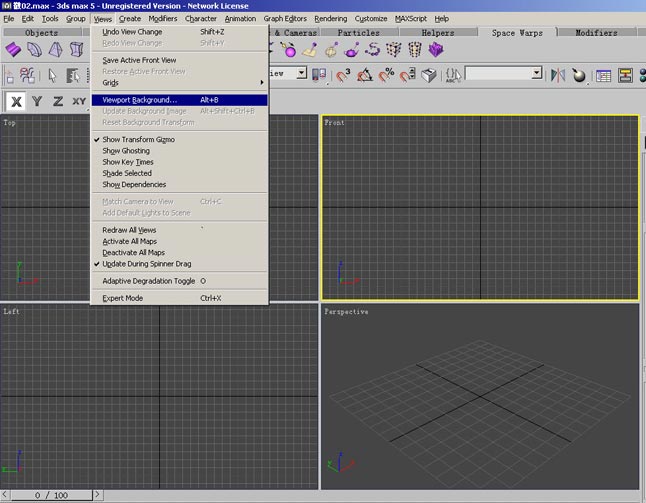Click the first toolbar icon left of Bind

[9, 75]
